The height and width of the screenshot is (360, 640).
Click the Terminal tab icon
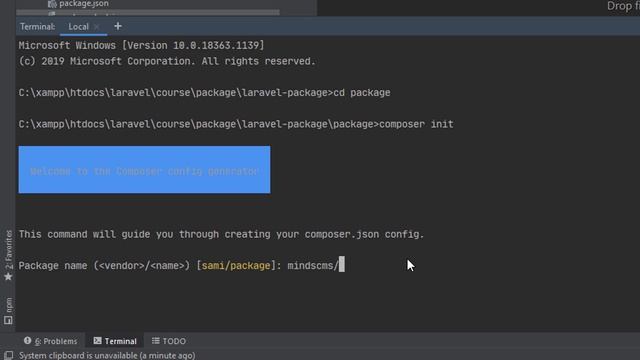[x=97, y=340]
